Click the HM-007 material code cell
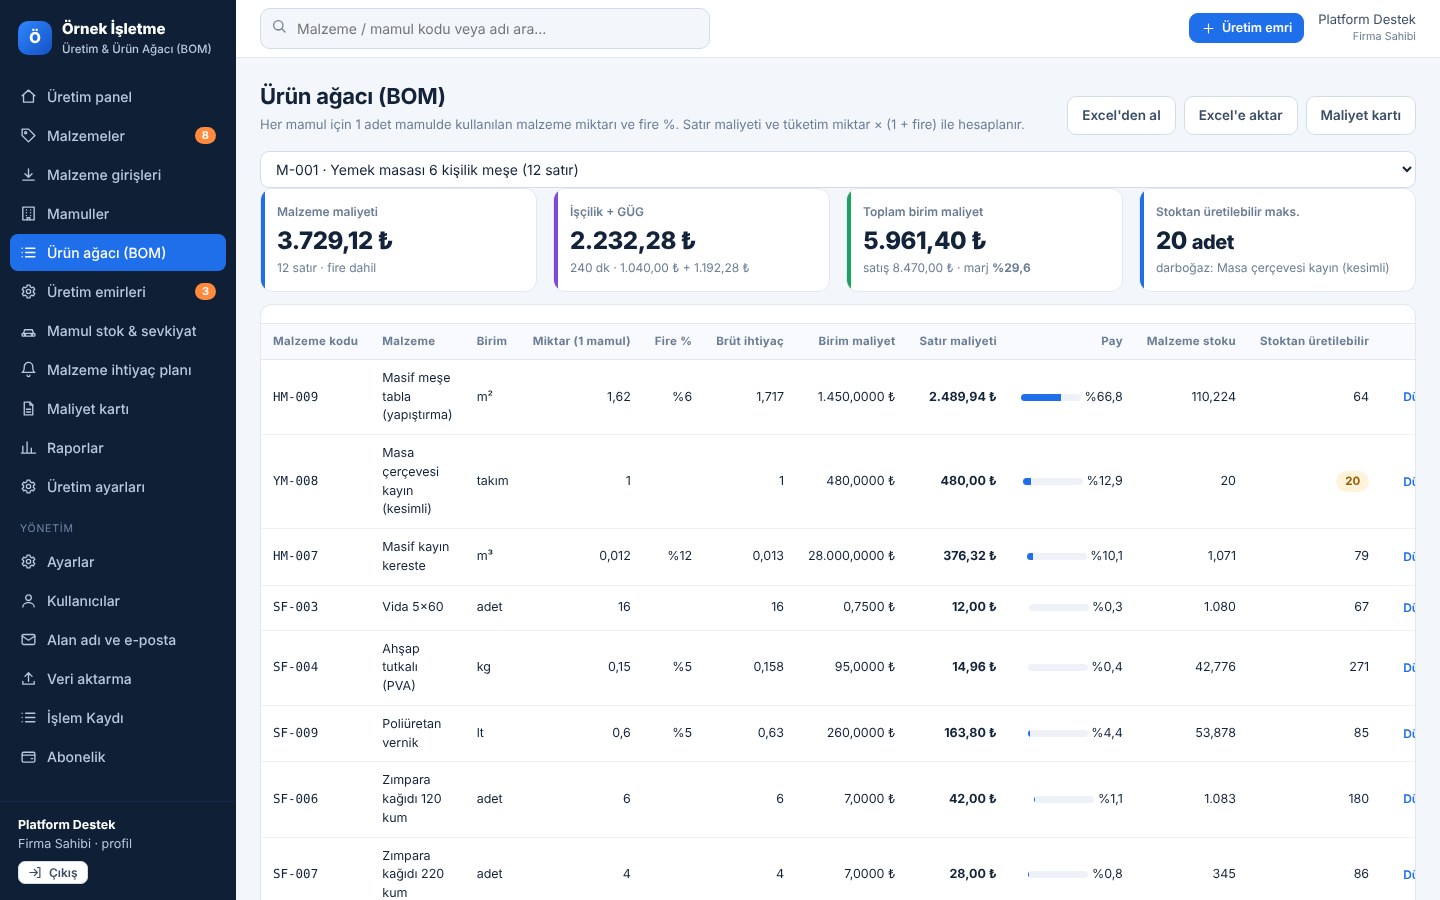The image size is (1440, 900). [x=295, y=556]
